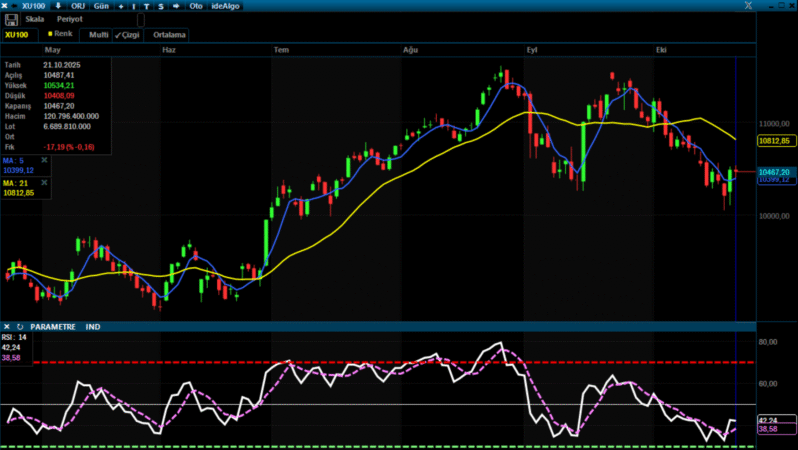The width and height of the screenshot is (798, 450).
Task: Toggle the Çizgi checkbox
Action: 127,34
